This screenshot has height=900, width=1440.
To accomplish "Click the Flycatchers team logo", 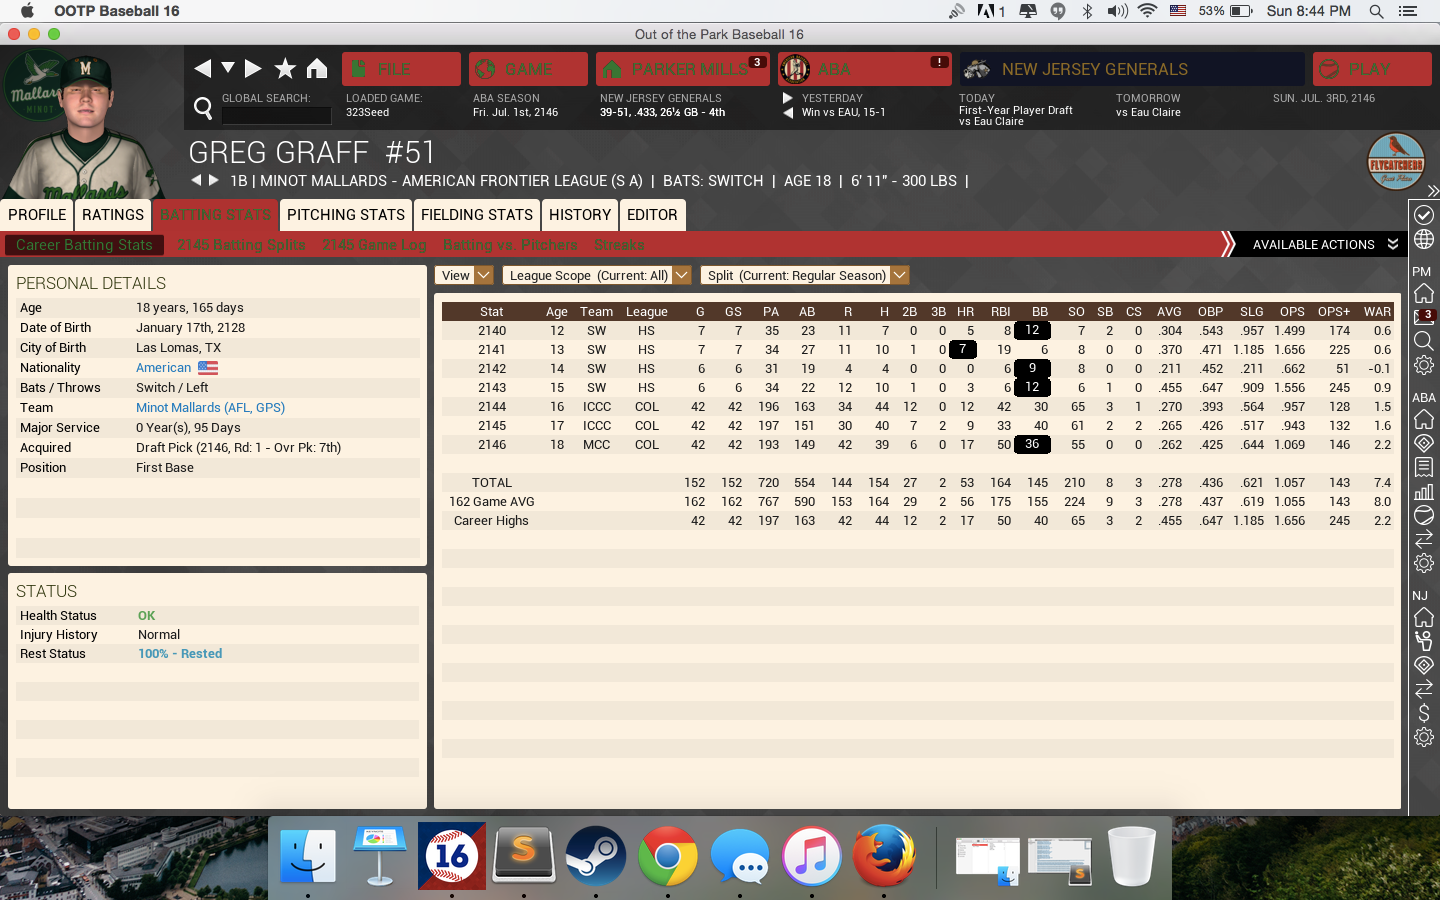I will 1395,162.
